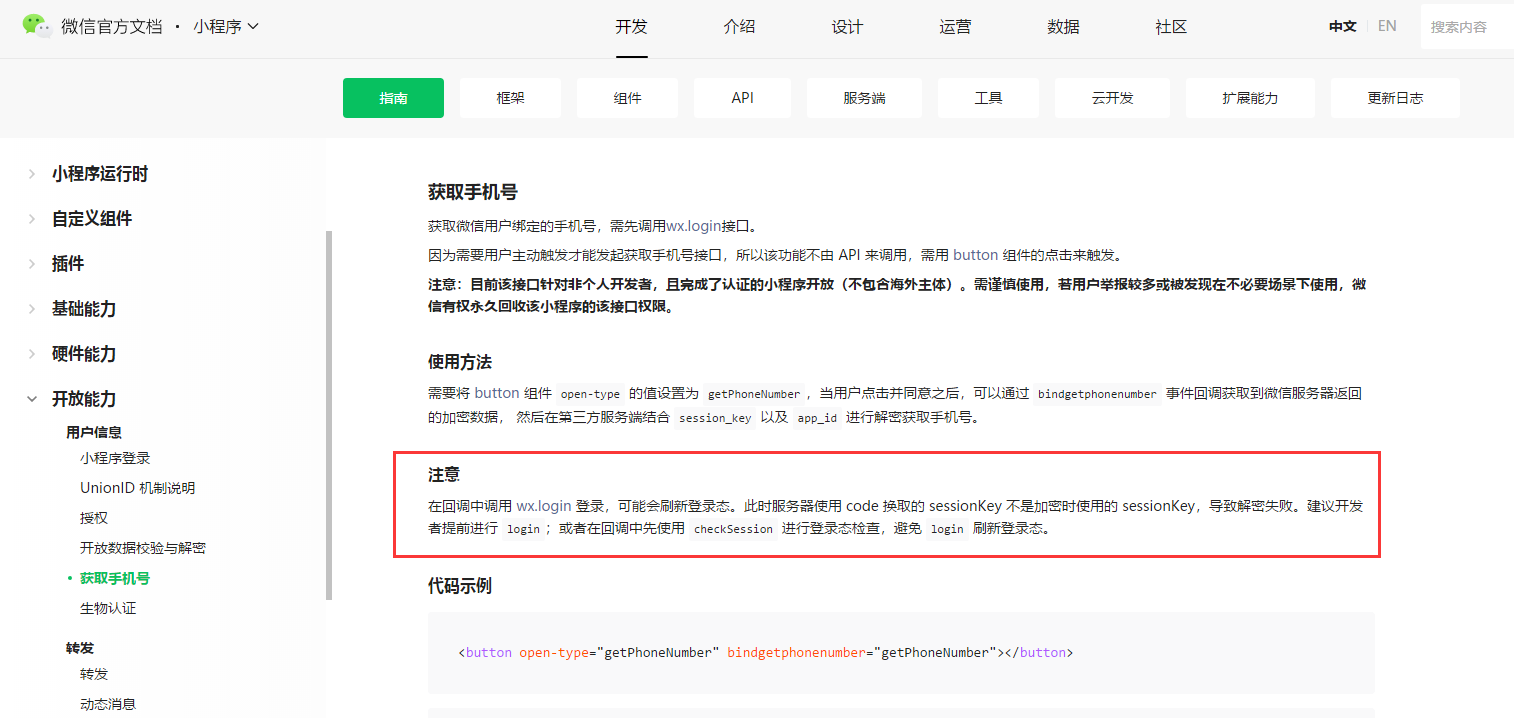Open the 数据 menu item

pos(1063,27)
